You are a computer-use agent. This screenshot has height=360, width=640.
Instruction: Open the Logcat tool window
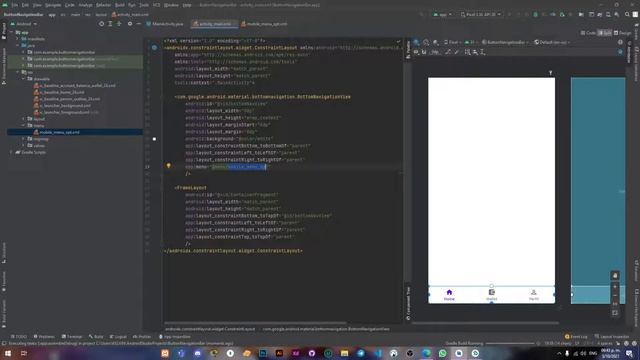pyautogui.click(x=118, y=337)
